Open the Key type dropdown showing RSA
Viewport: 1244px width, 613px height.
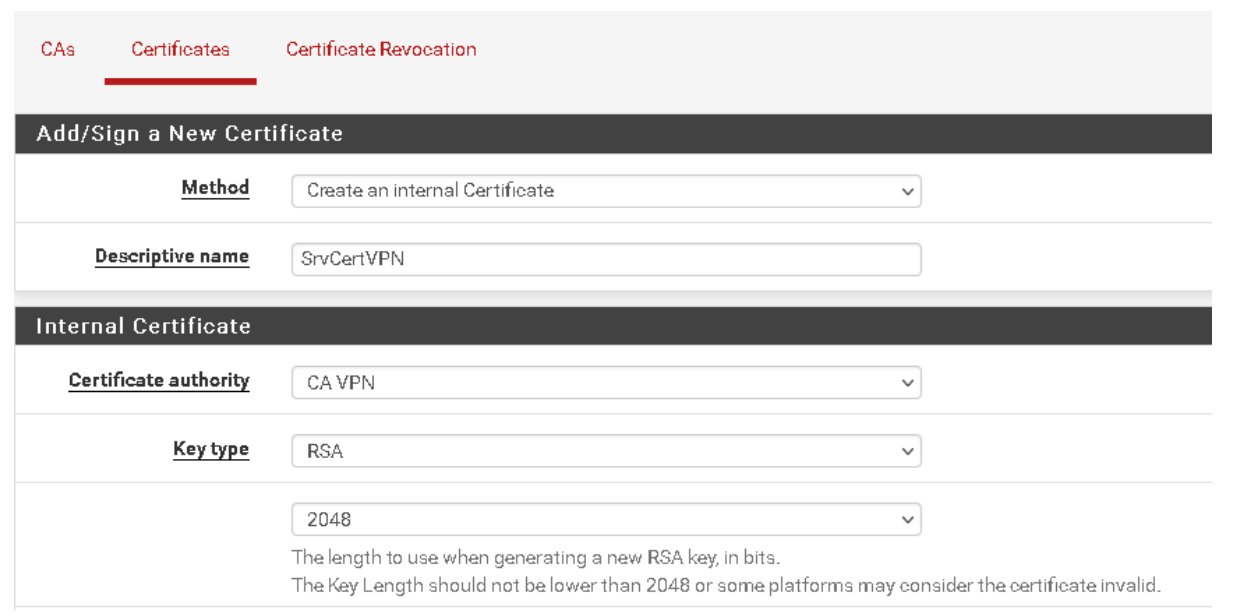pyautogui.click(x=605, y=451)
